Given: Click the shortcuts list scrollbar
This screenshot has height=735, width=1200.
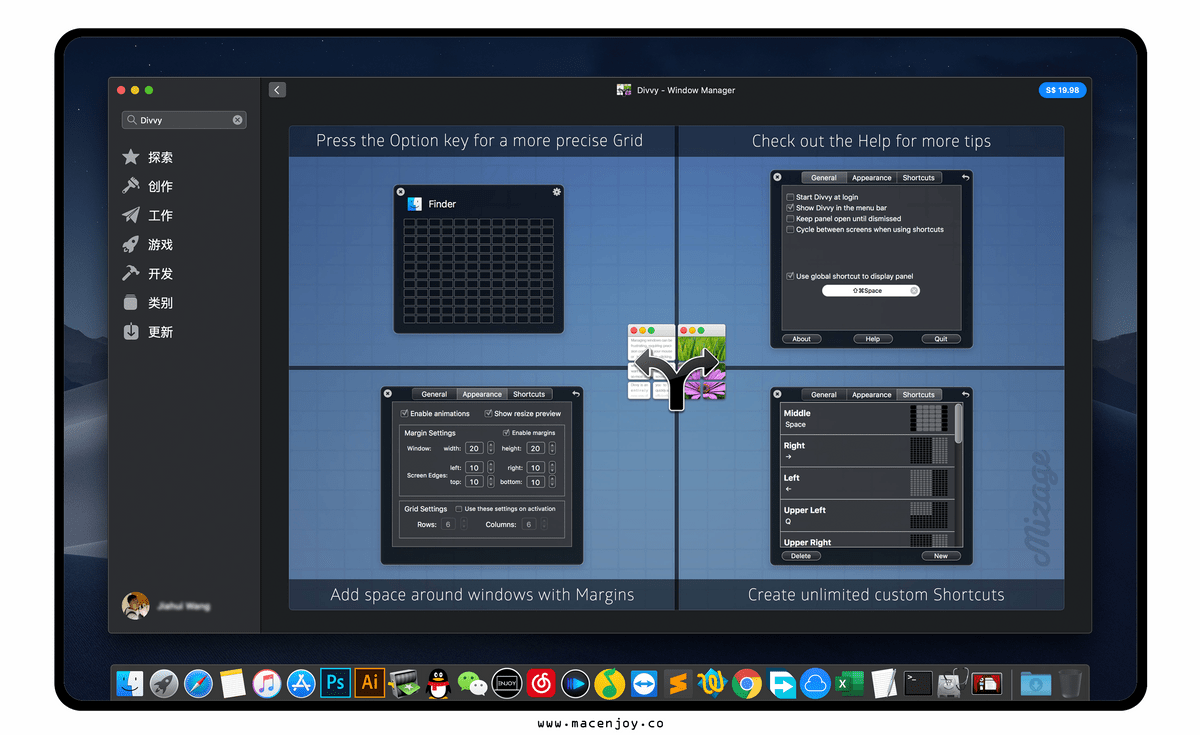Looking at the screenshot, I should point(960,423).
